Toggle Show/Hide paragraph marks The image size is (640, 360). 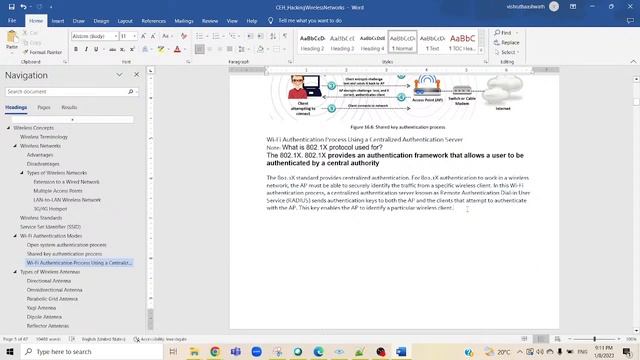[285, 36]
